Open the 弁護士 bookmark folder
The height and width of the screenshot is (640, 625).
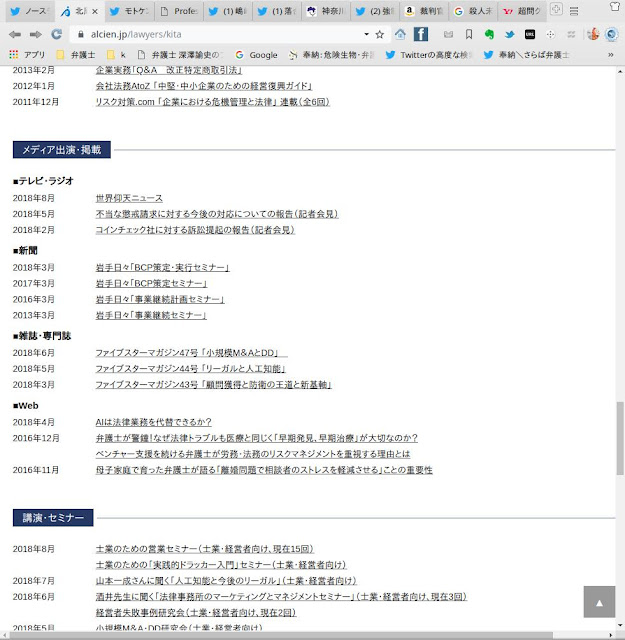click(x=76, y=55)
